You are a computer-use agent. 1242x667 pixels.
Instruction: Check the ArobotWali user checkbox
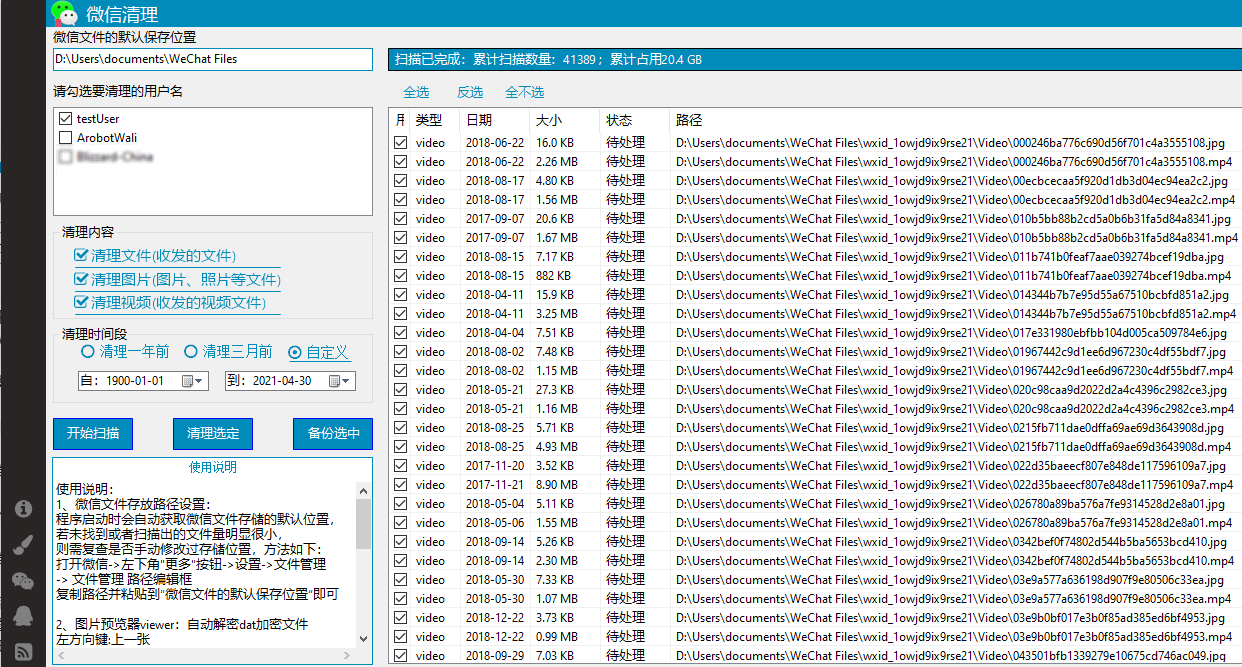point(66,138)
